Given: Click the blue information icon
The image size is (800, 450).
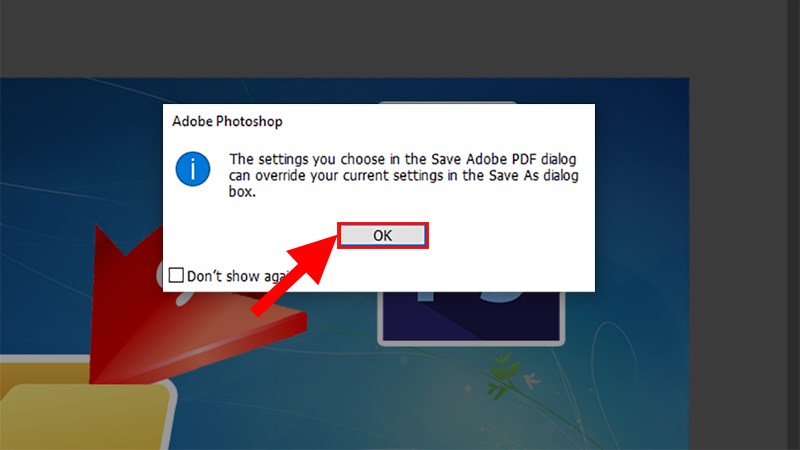Looking at the screenshot, I should [193, 169].
